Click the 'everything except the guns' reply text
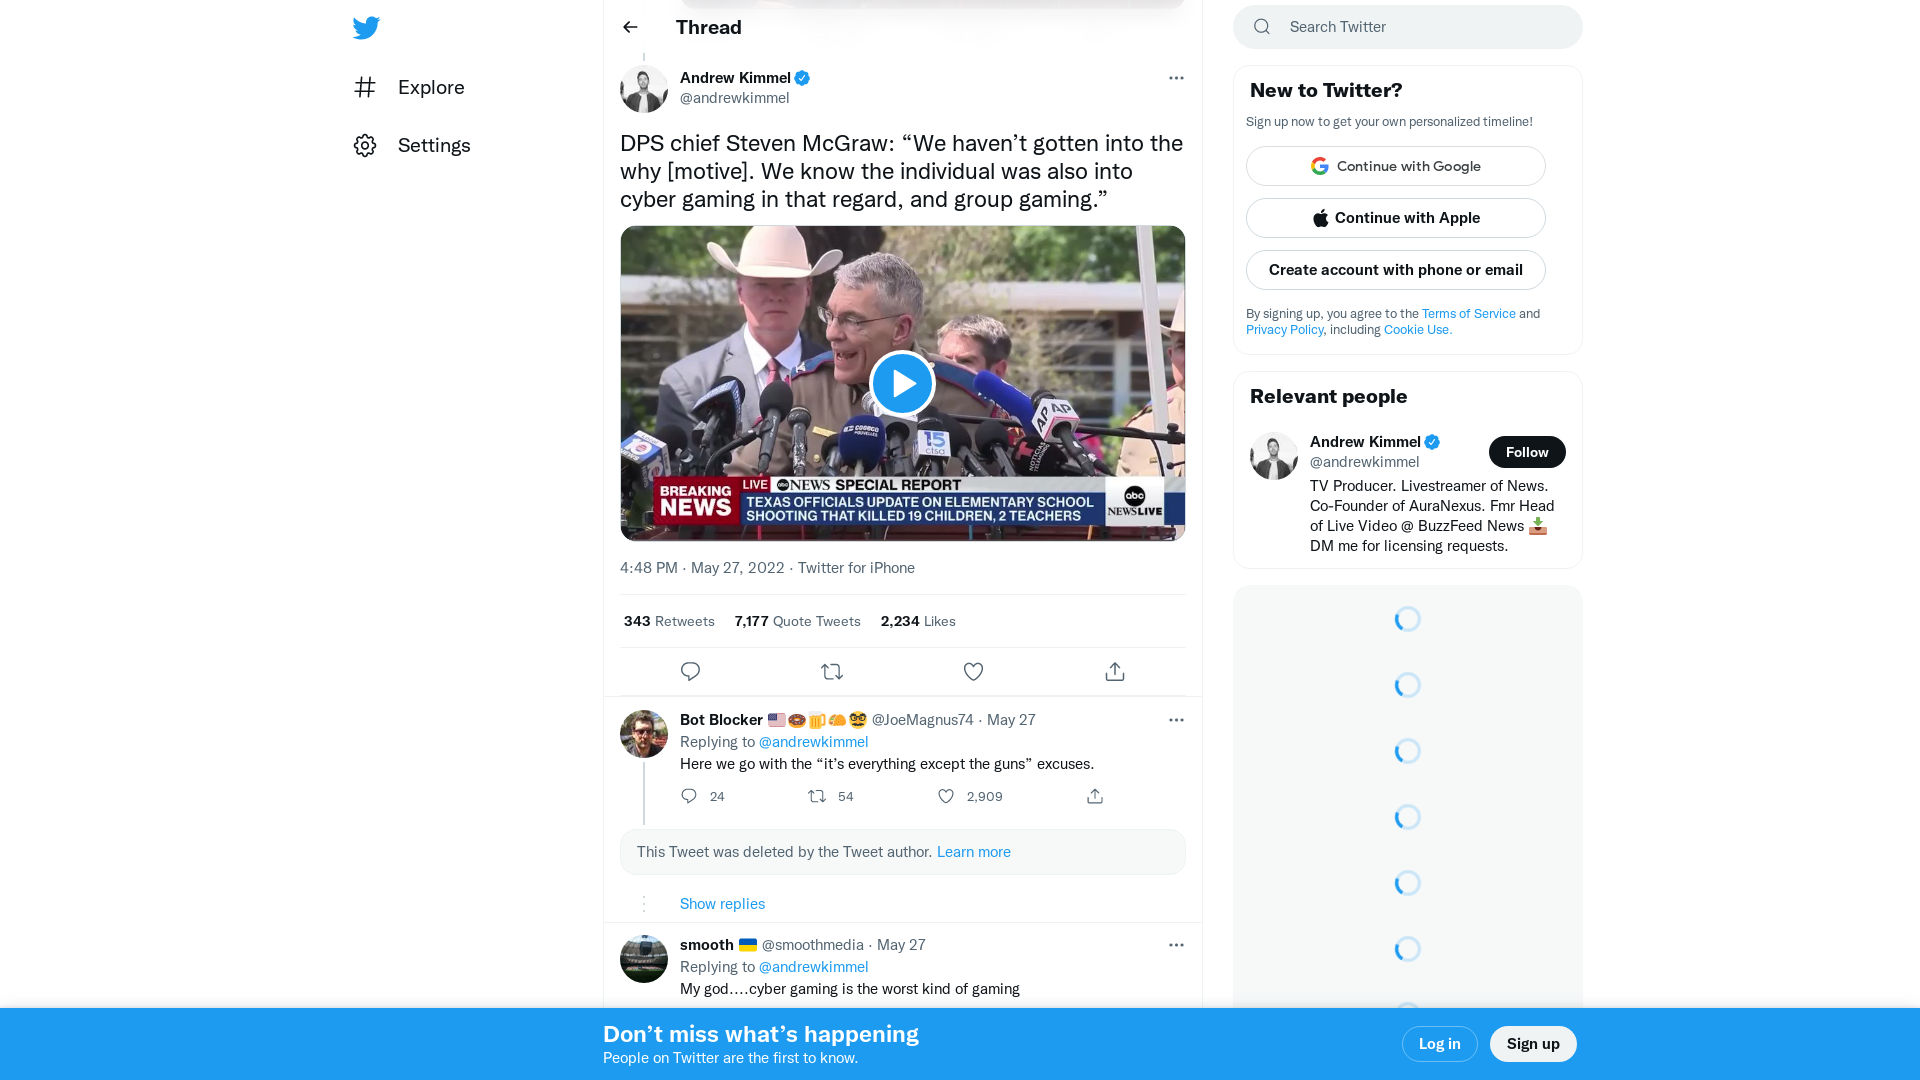Viewport: 1920px width, 1080px height. click(x=887, y=764)
